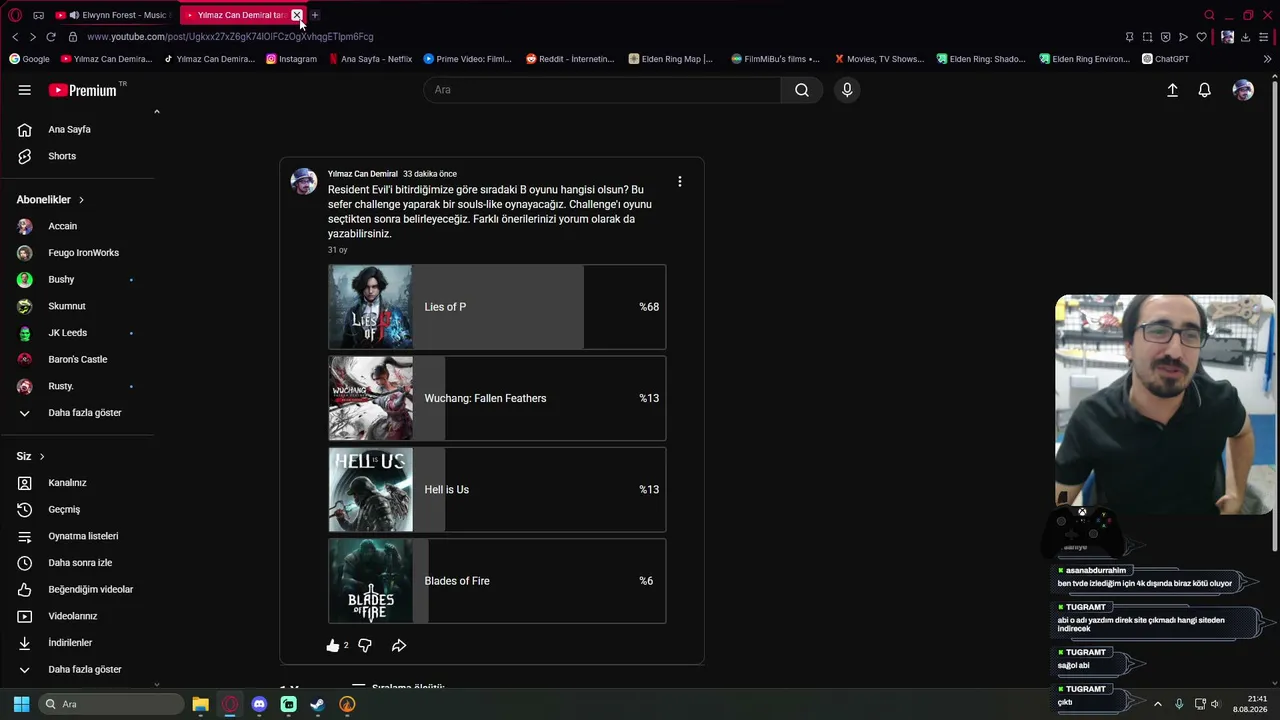This screenshot has width=1280, height=720.
Task: Click the YouTube search field
Action: pos(602,90)
